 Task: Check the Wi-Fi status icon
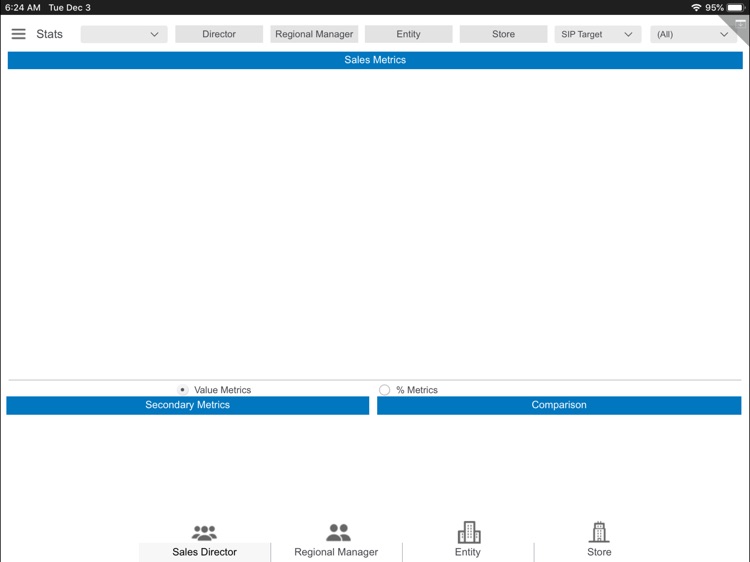coord(696,7)
